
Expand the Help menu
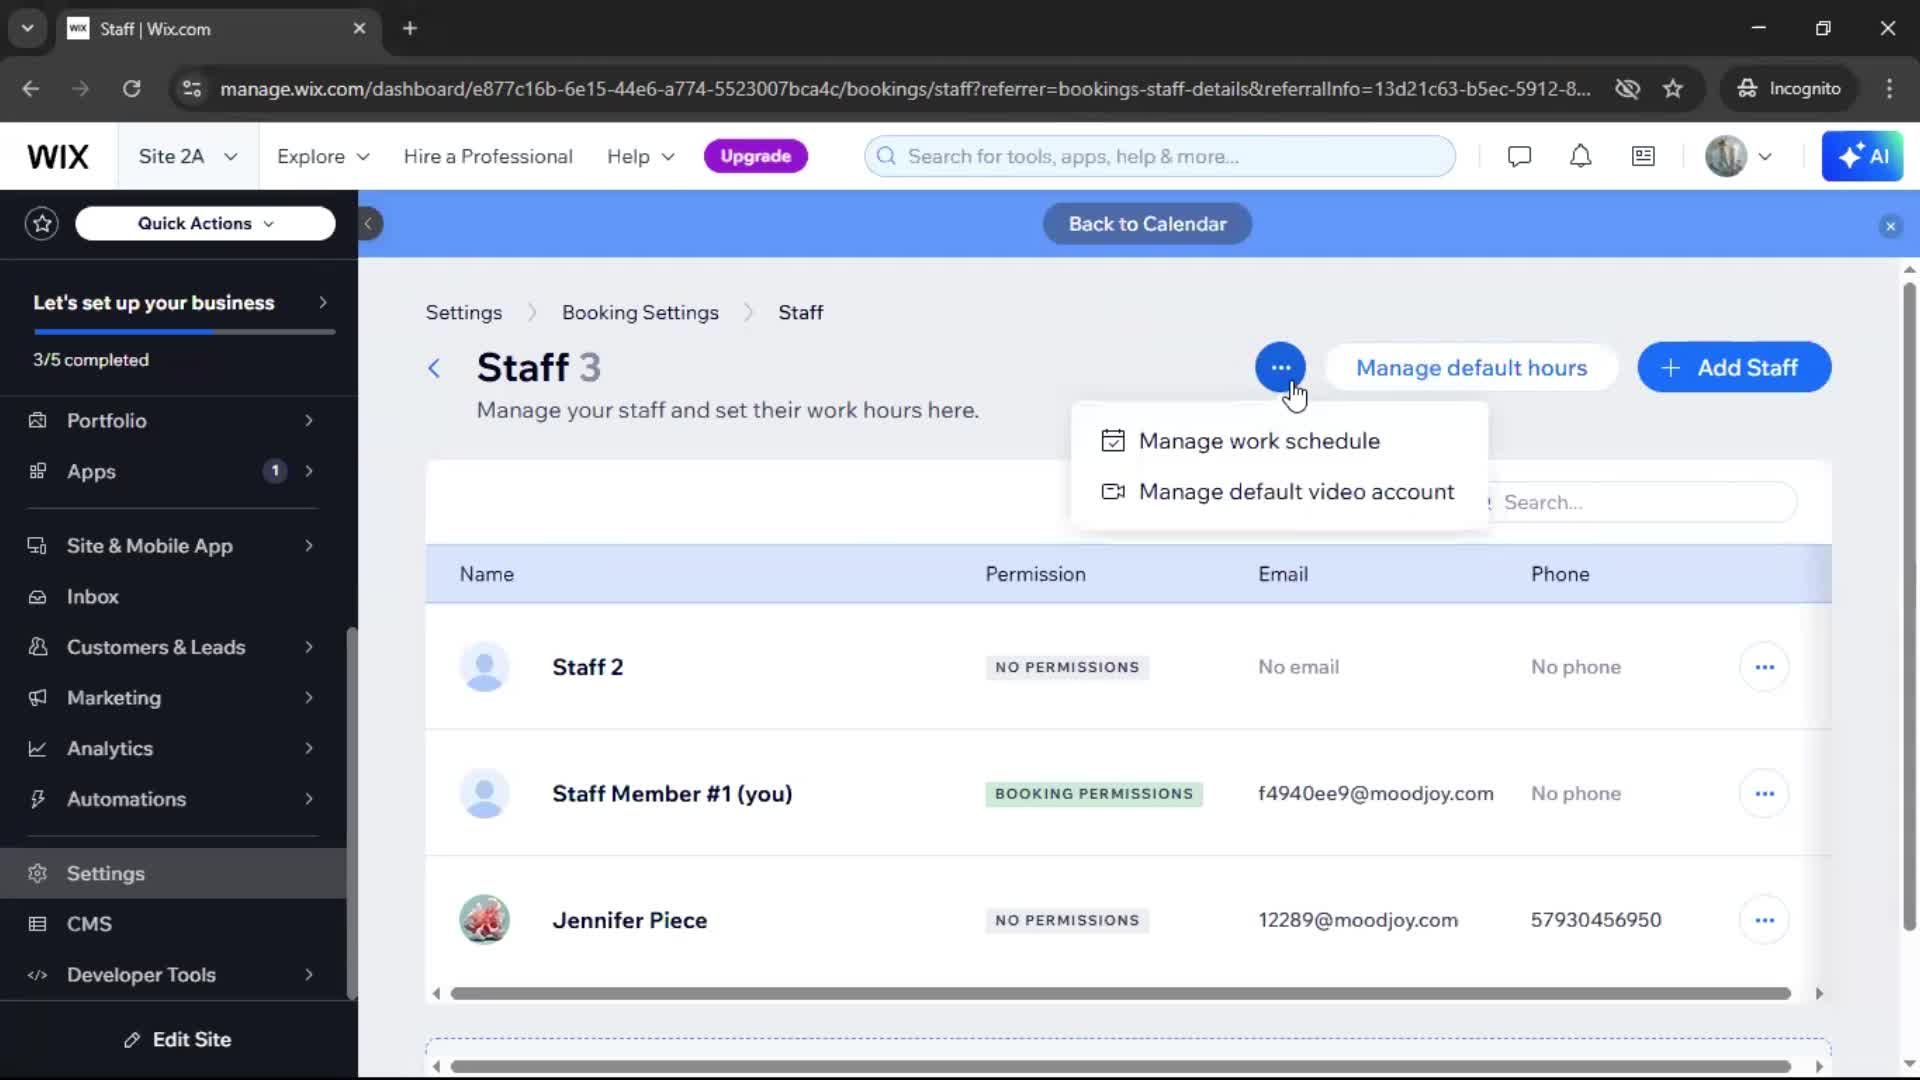(x=641, y=157)
